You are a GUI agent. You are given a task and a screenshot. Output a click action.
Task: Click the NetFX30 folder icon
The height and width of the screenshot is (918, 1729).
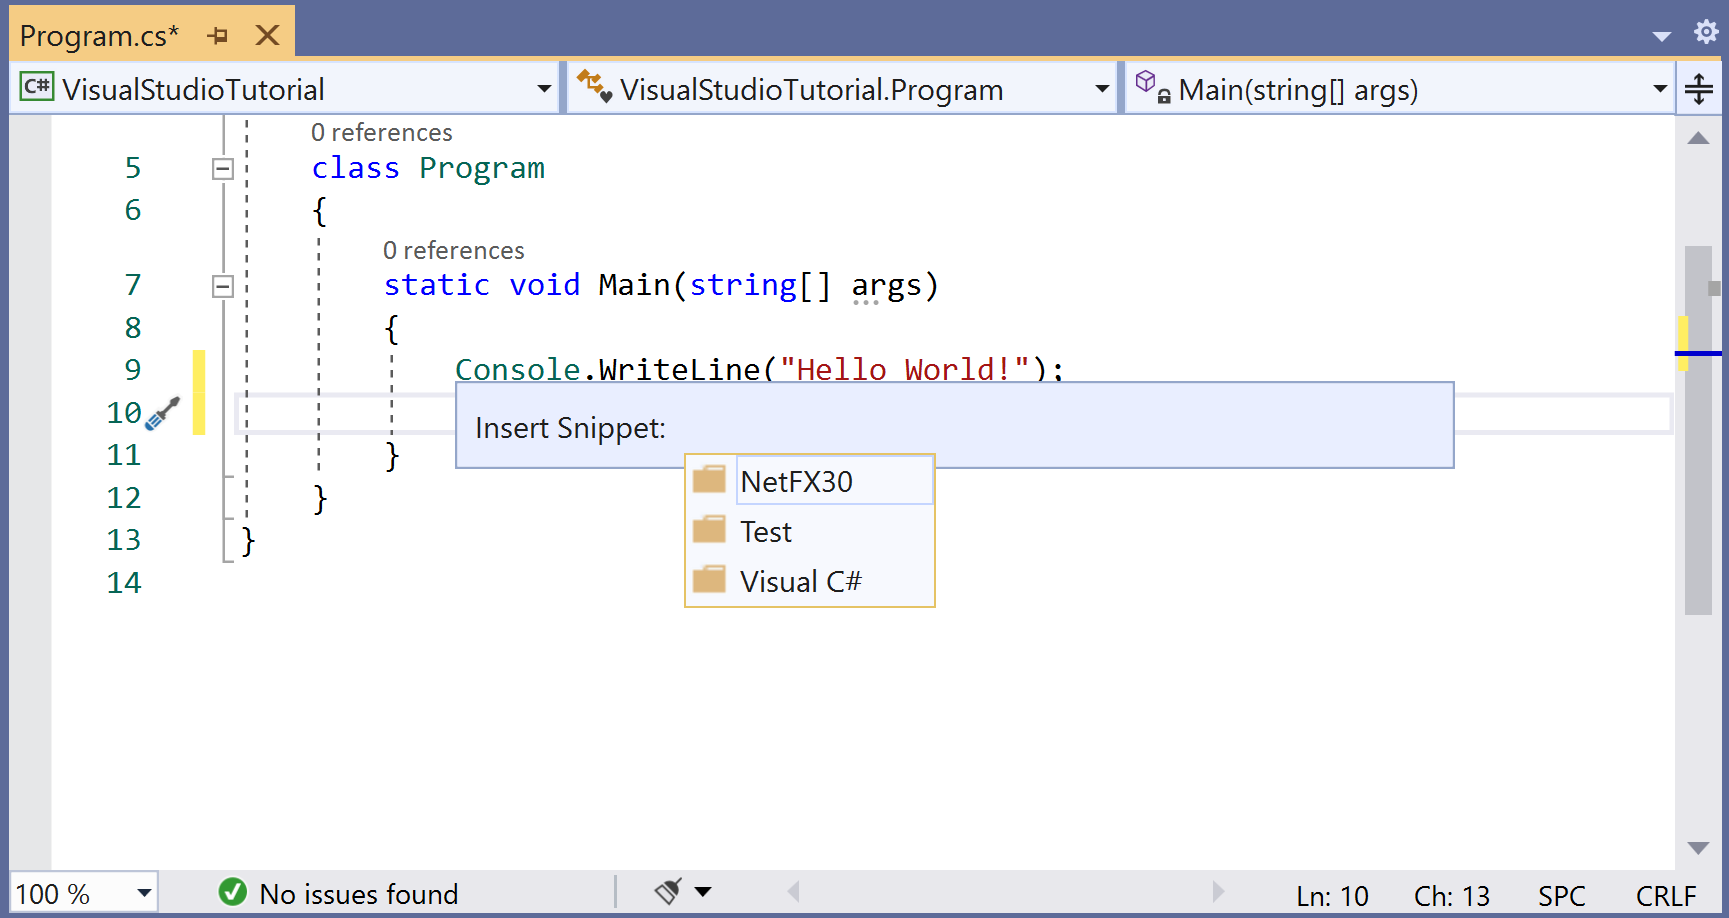coord(709,479)
